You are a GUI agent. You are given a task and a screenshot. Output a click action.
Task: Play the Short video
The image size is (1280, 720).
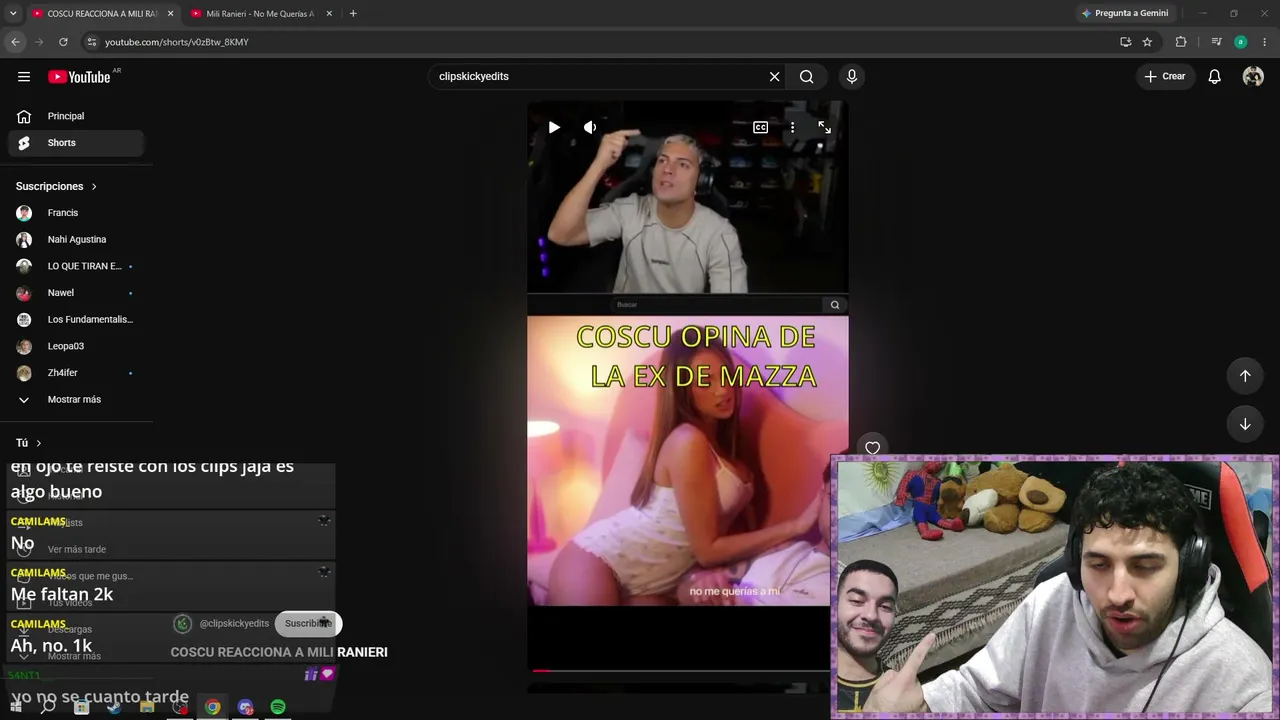(x=554, y=127)
